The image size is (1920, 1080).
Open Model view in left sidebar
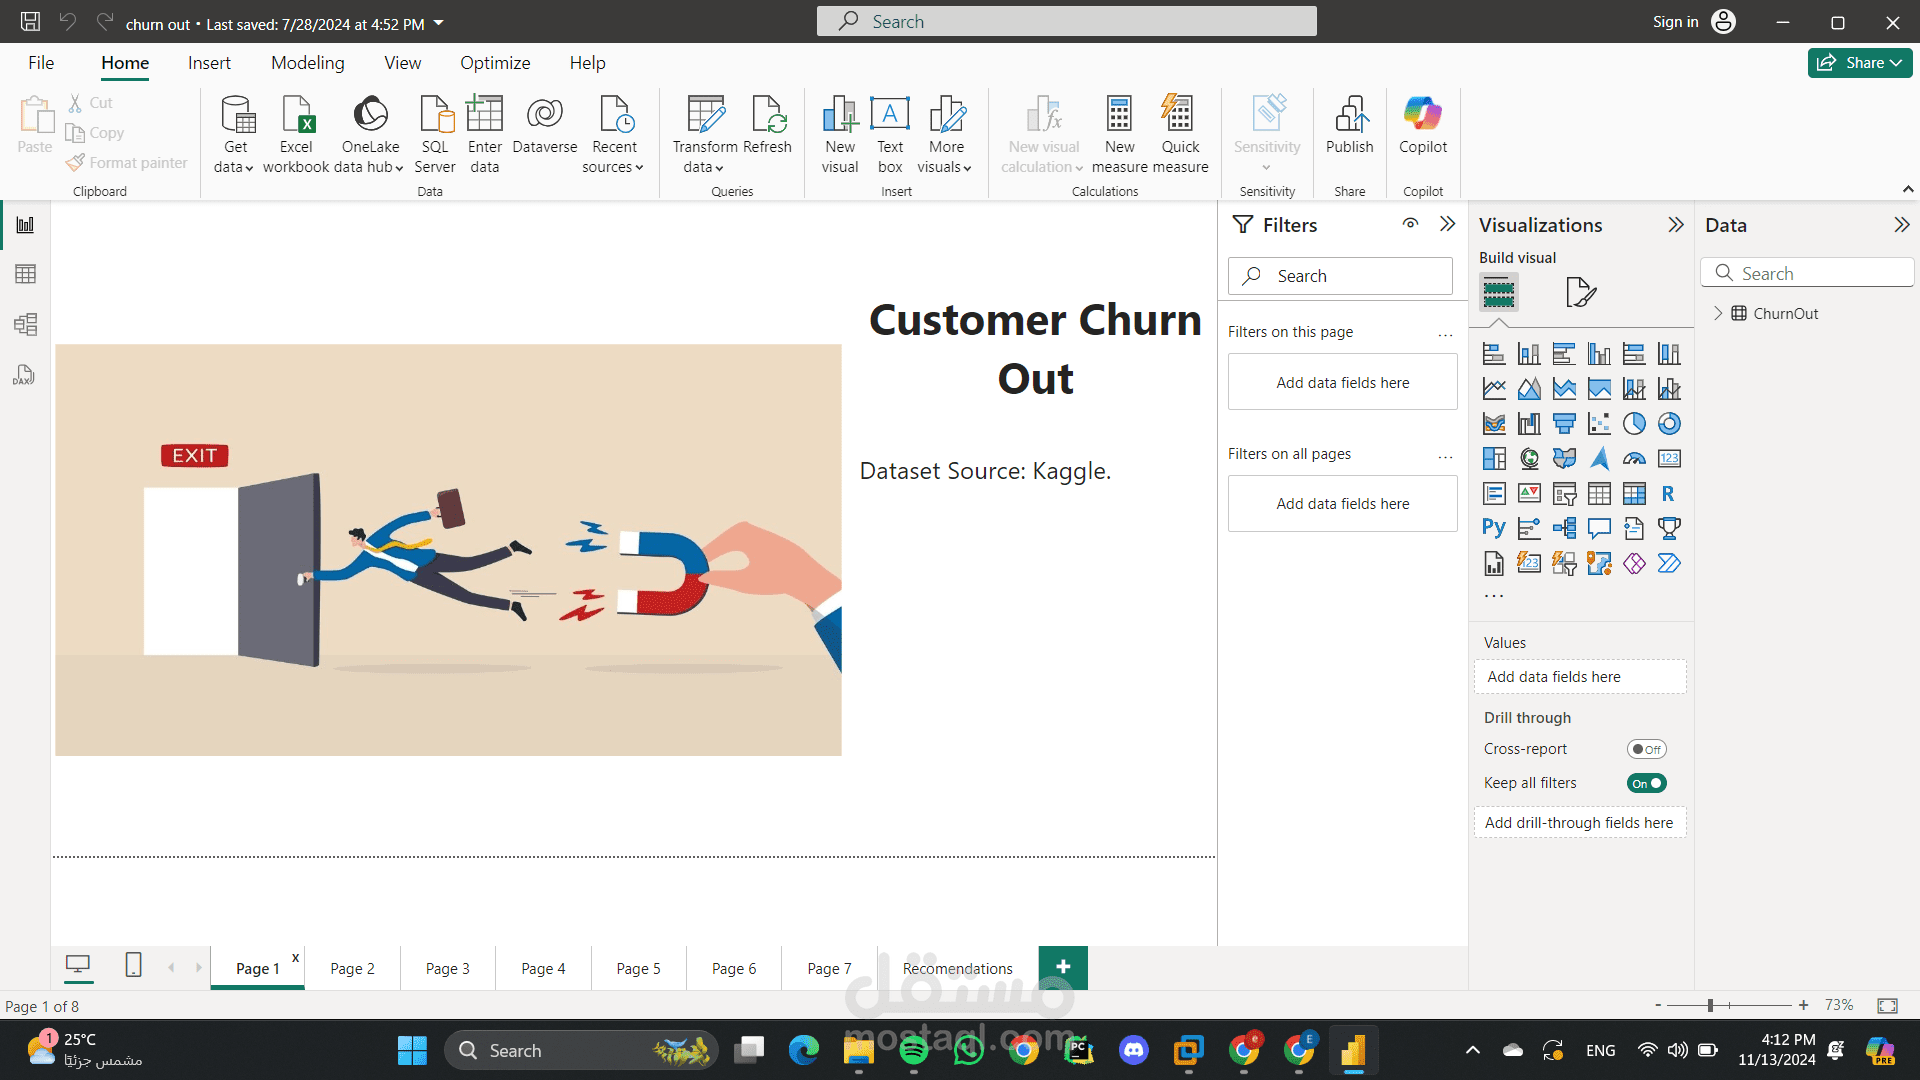(x=25, y=324)
